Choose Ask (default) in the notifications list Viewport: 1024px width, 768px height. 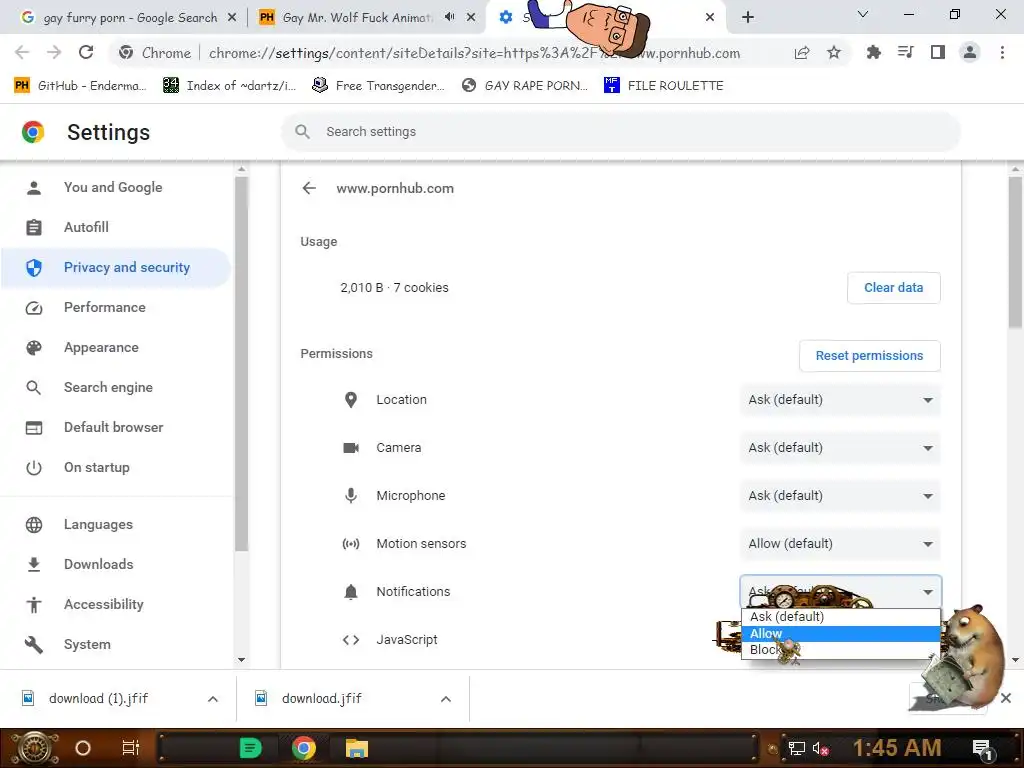tap(840, 616)
